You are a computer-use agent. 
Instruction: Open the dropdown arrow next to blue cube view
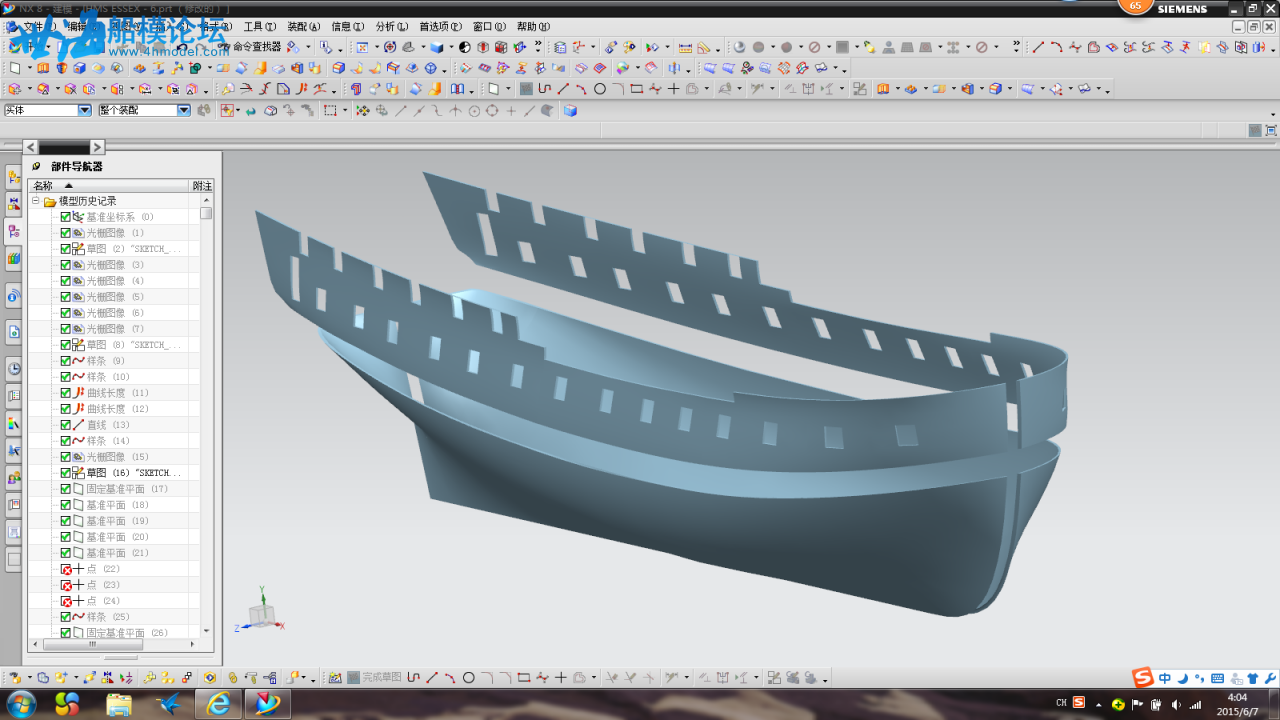click(x=450, y=47)
